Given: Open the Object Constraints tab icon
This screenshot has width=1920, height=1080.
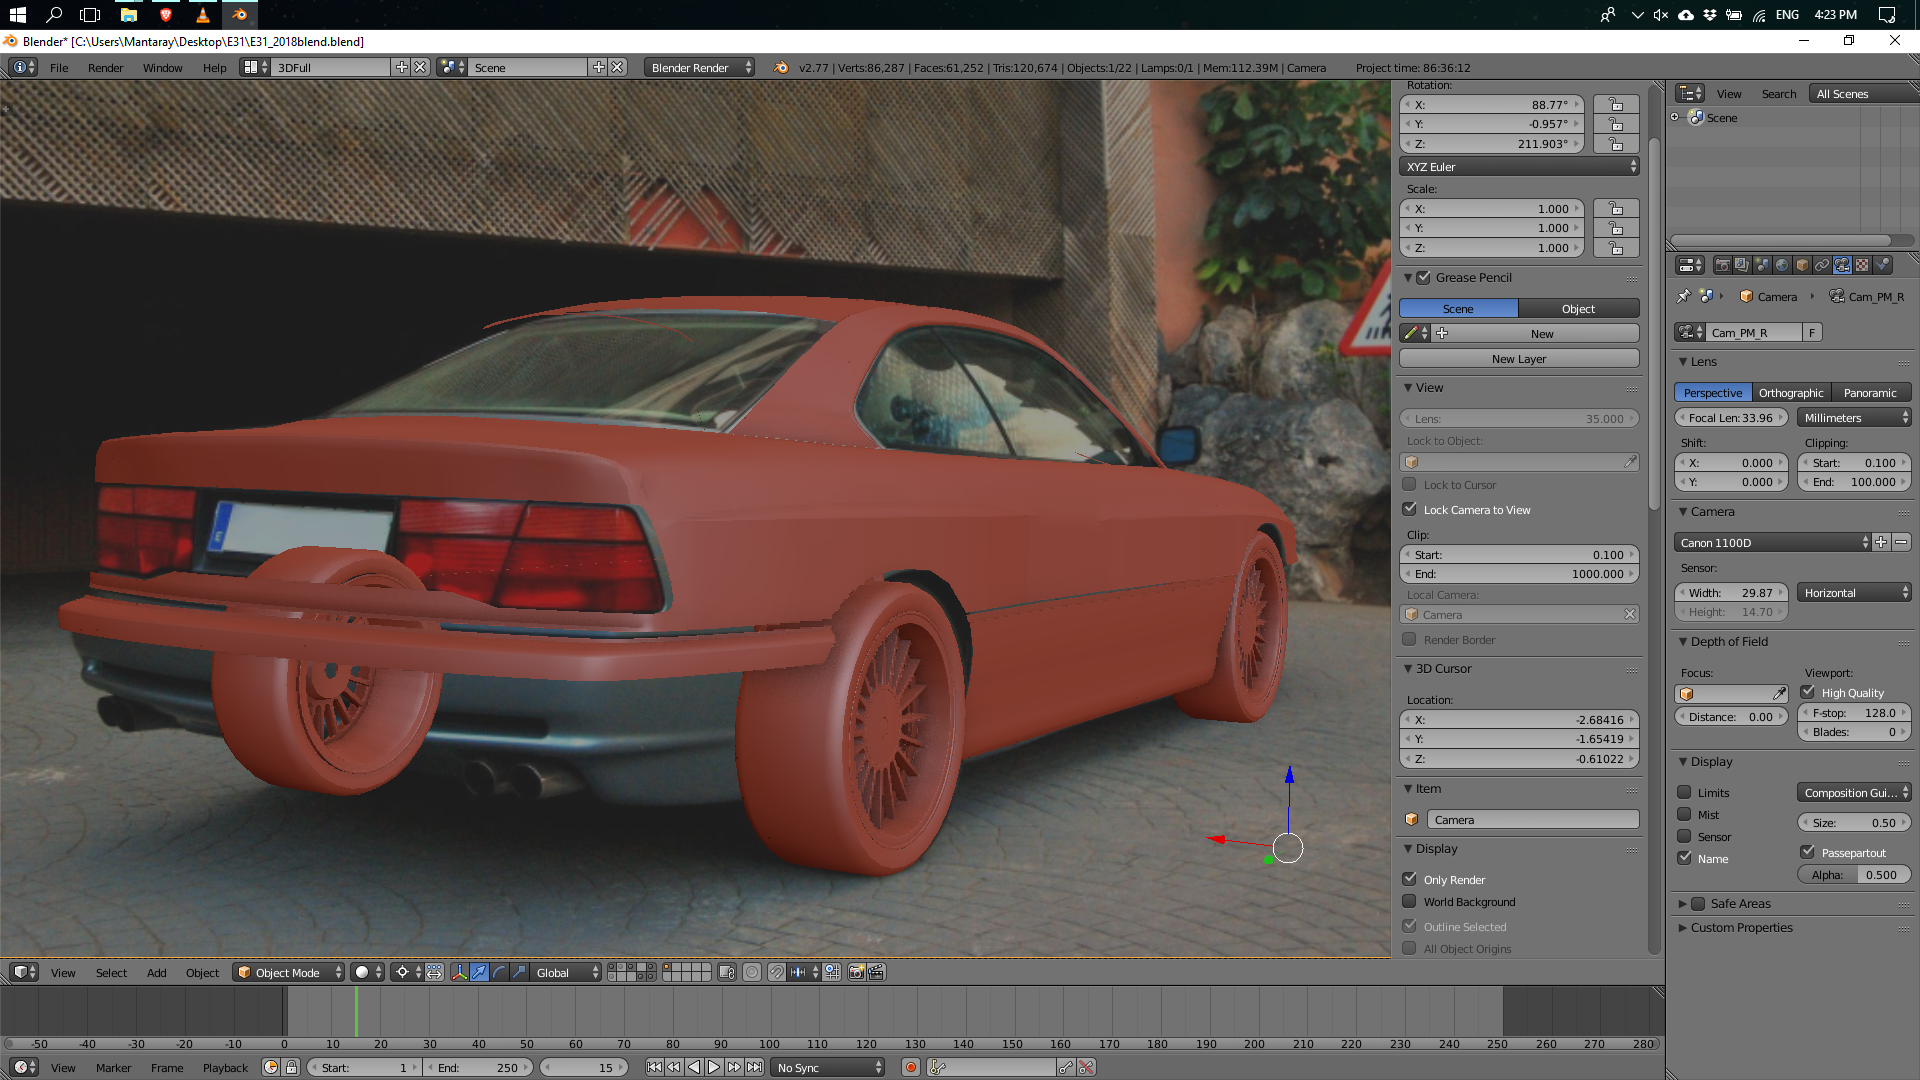Looking at the screenshot, I should click(x=1822, y=265).
